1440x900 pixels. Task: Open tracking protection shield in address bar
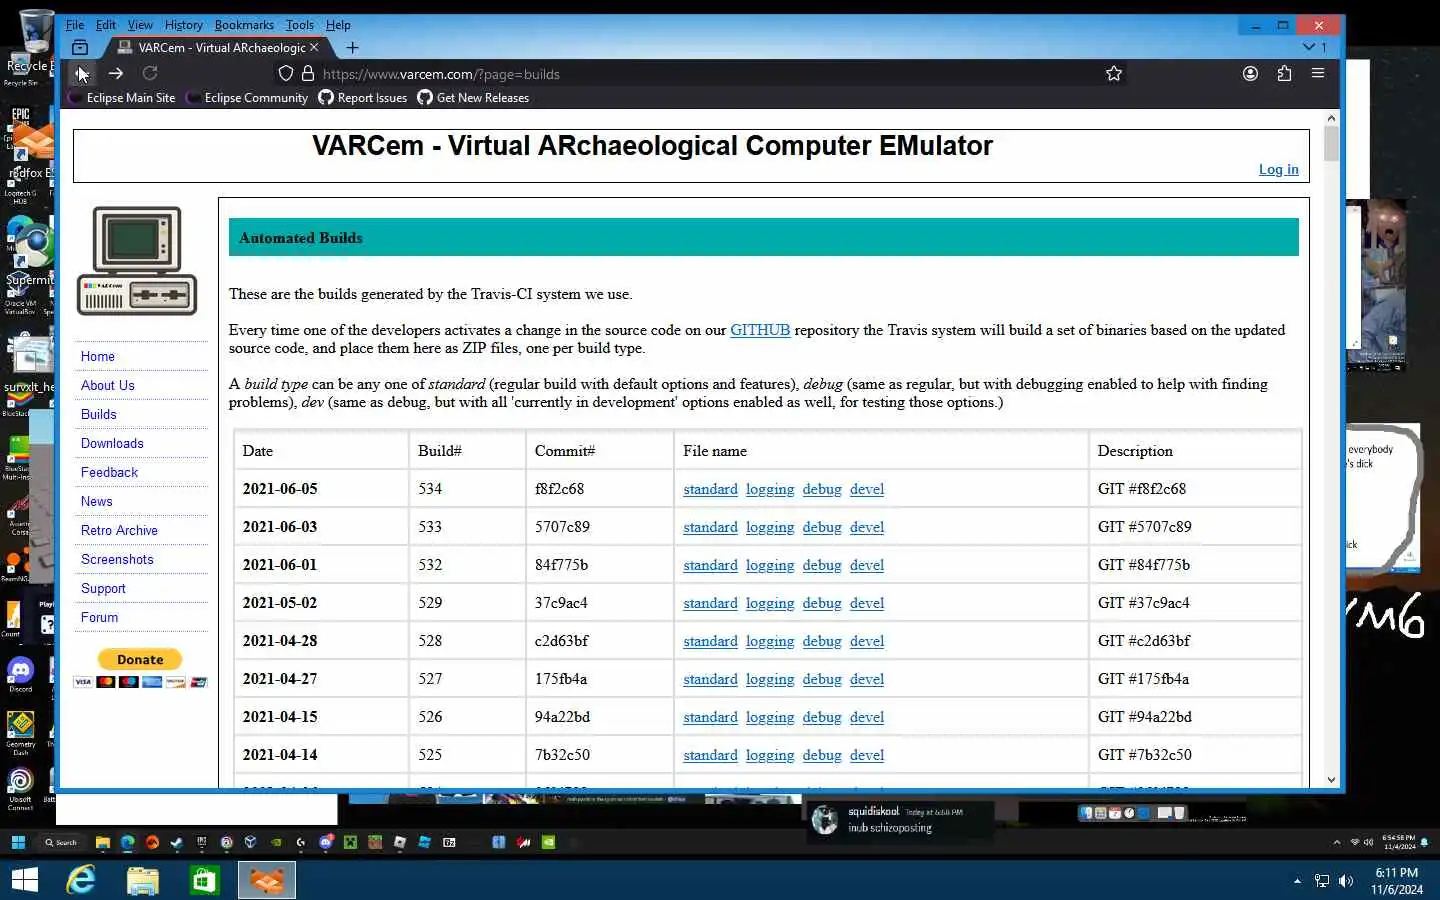[x=286, y=73]
